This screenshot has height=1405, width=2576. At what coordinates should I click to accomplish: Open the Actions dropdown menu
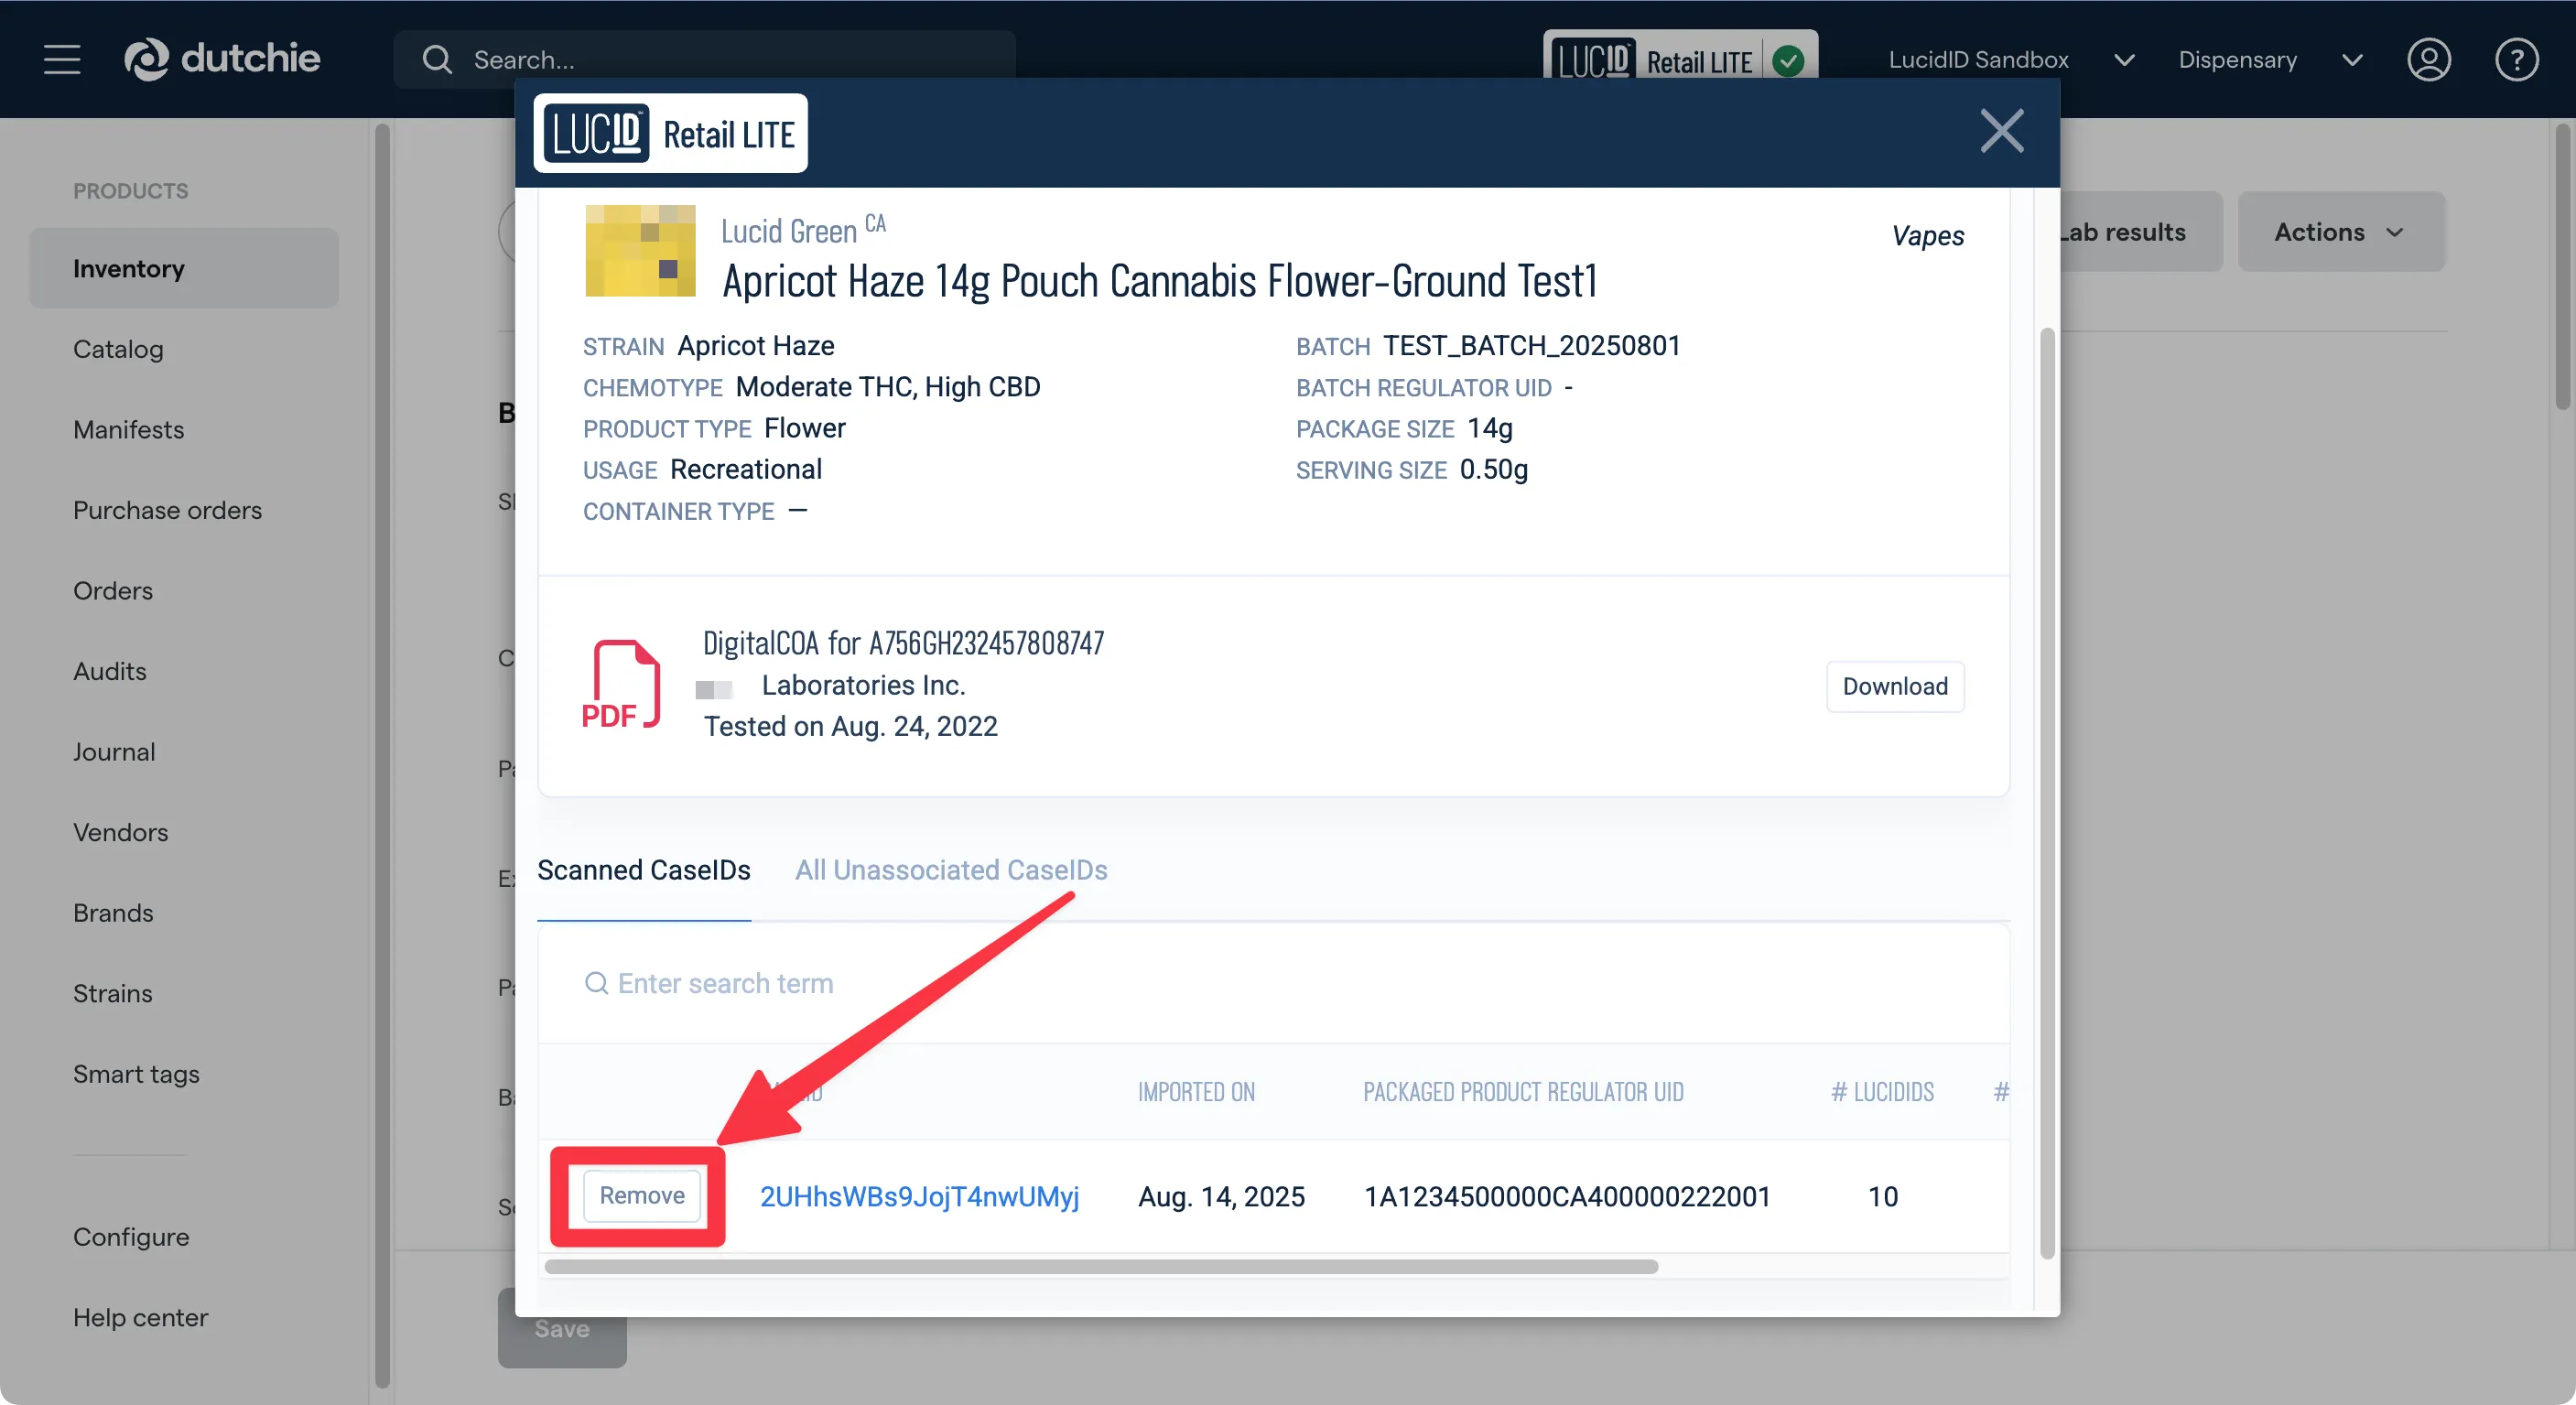(2340, 232)
